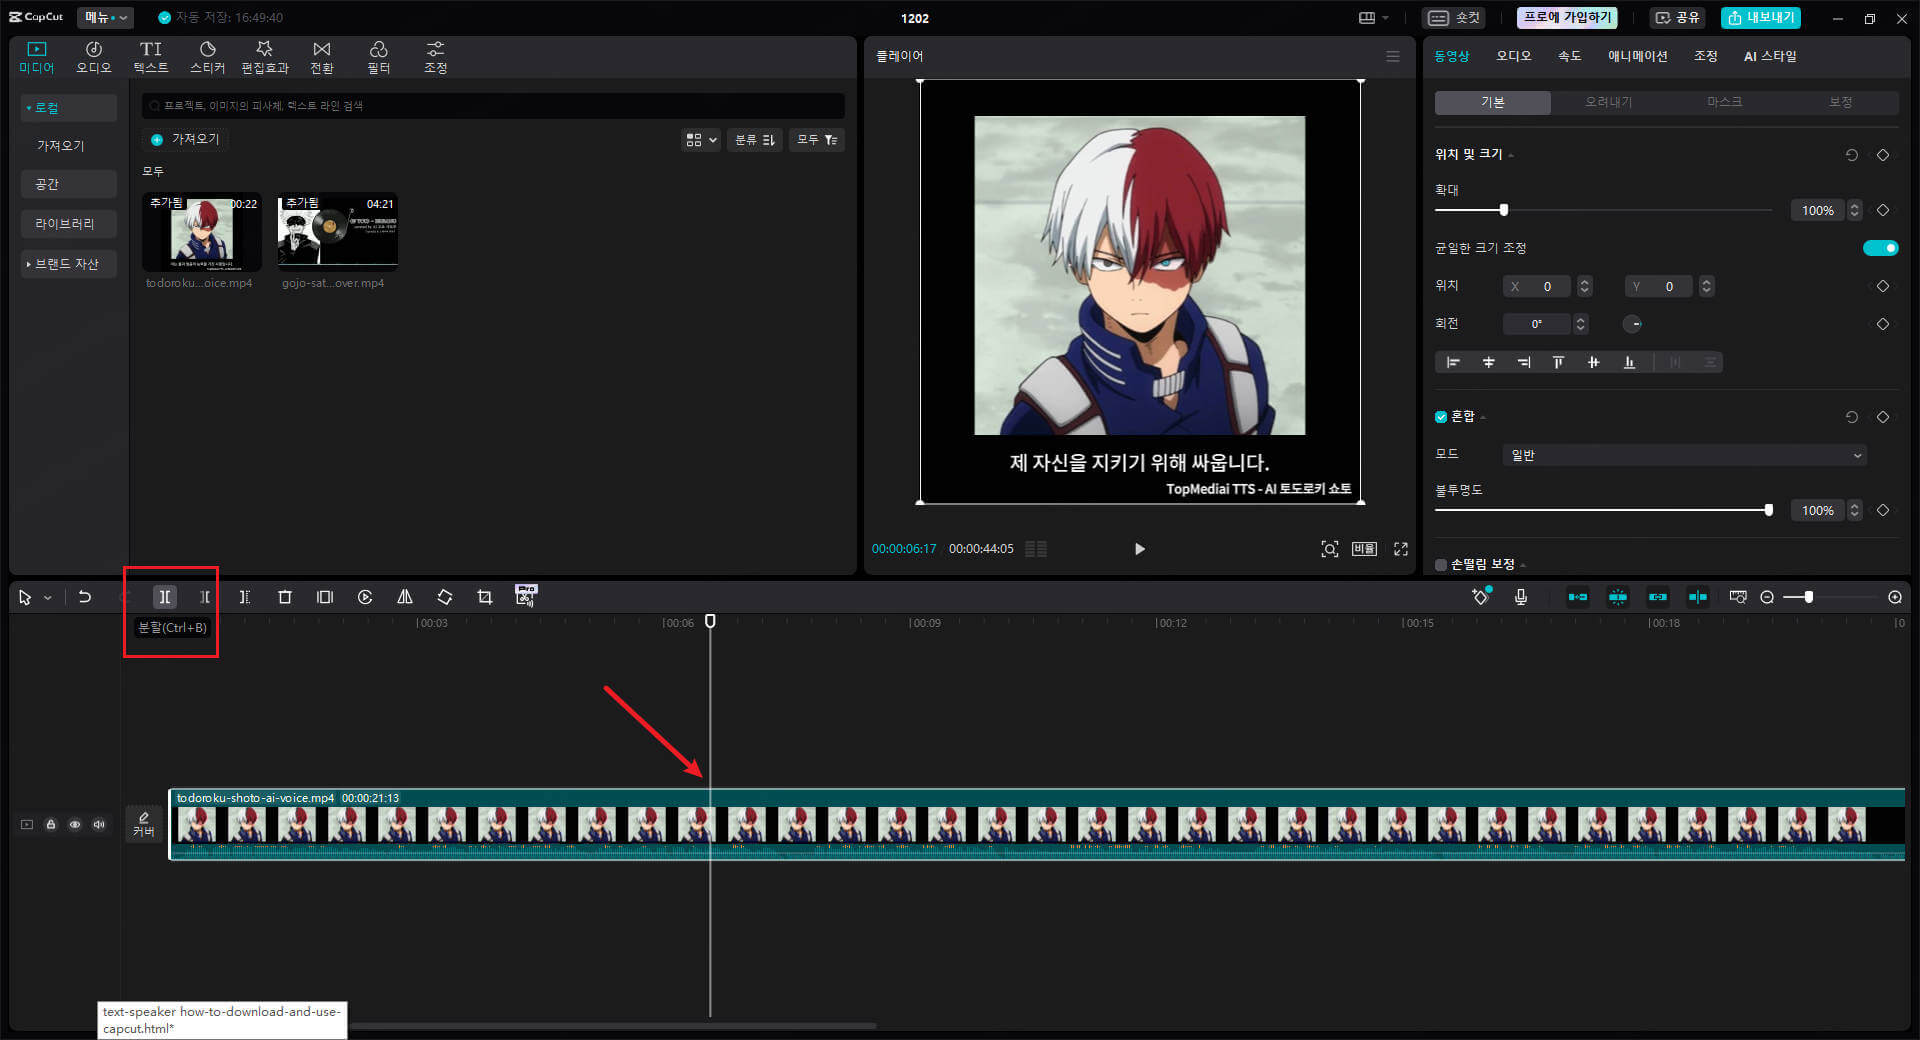Click the Pro auto-cut scissors icon

[x=526, y=596]
